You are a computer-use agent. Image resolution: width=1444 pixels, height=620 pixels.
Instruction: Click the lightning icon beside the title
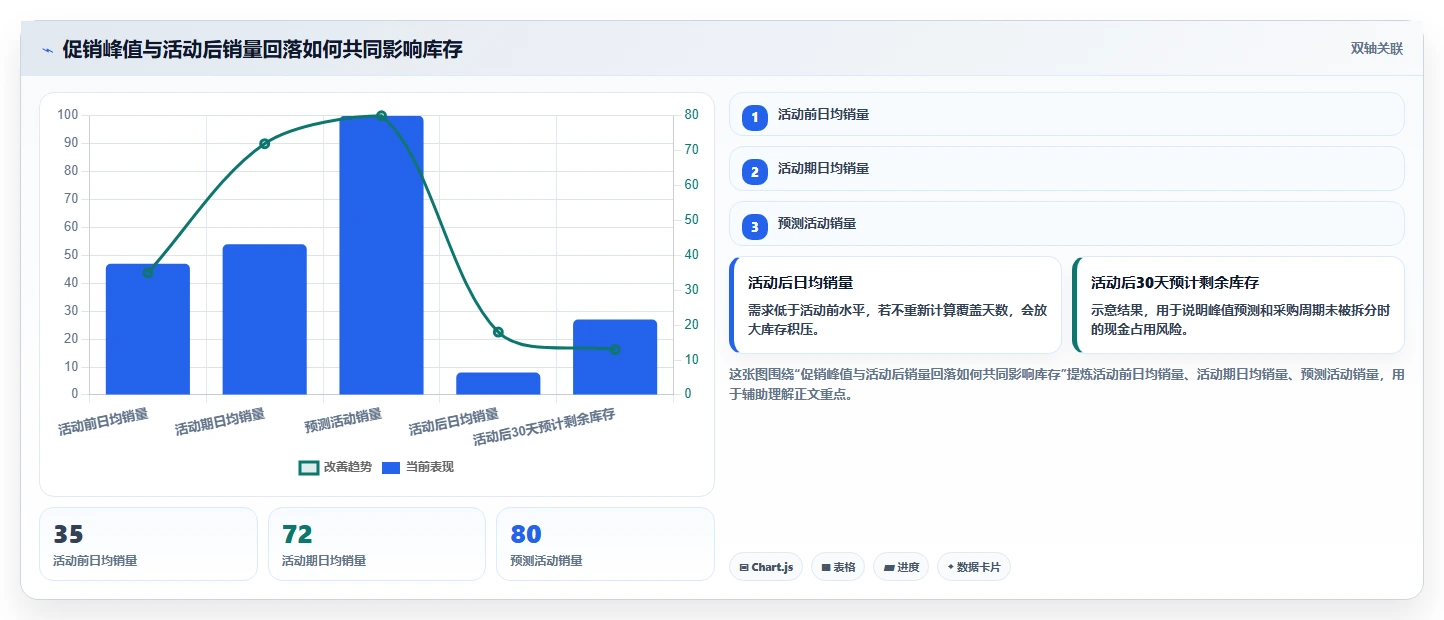(47, 50)
